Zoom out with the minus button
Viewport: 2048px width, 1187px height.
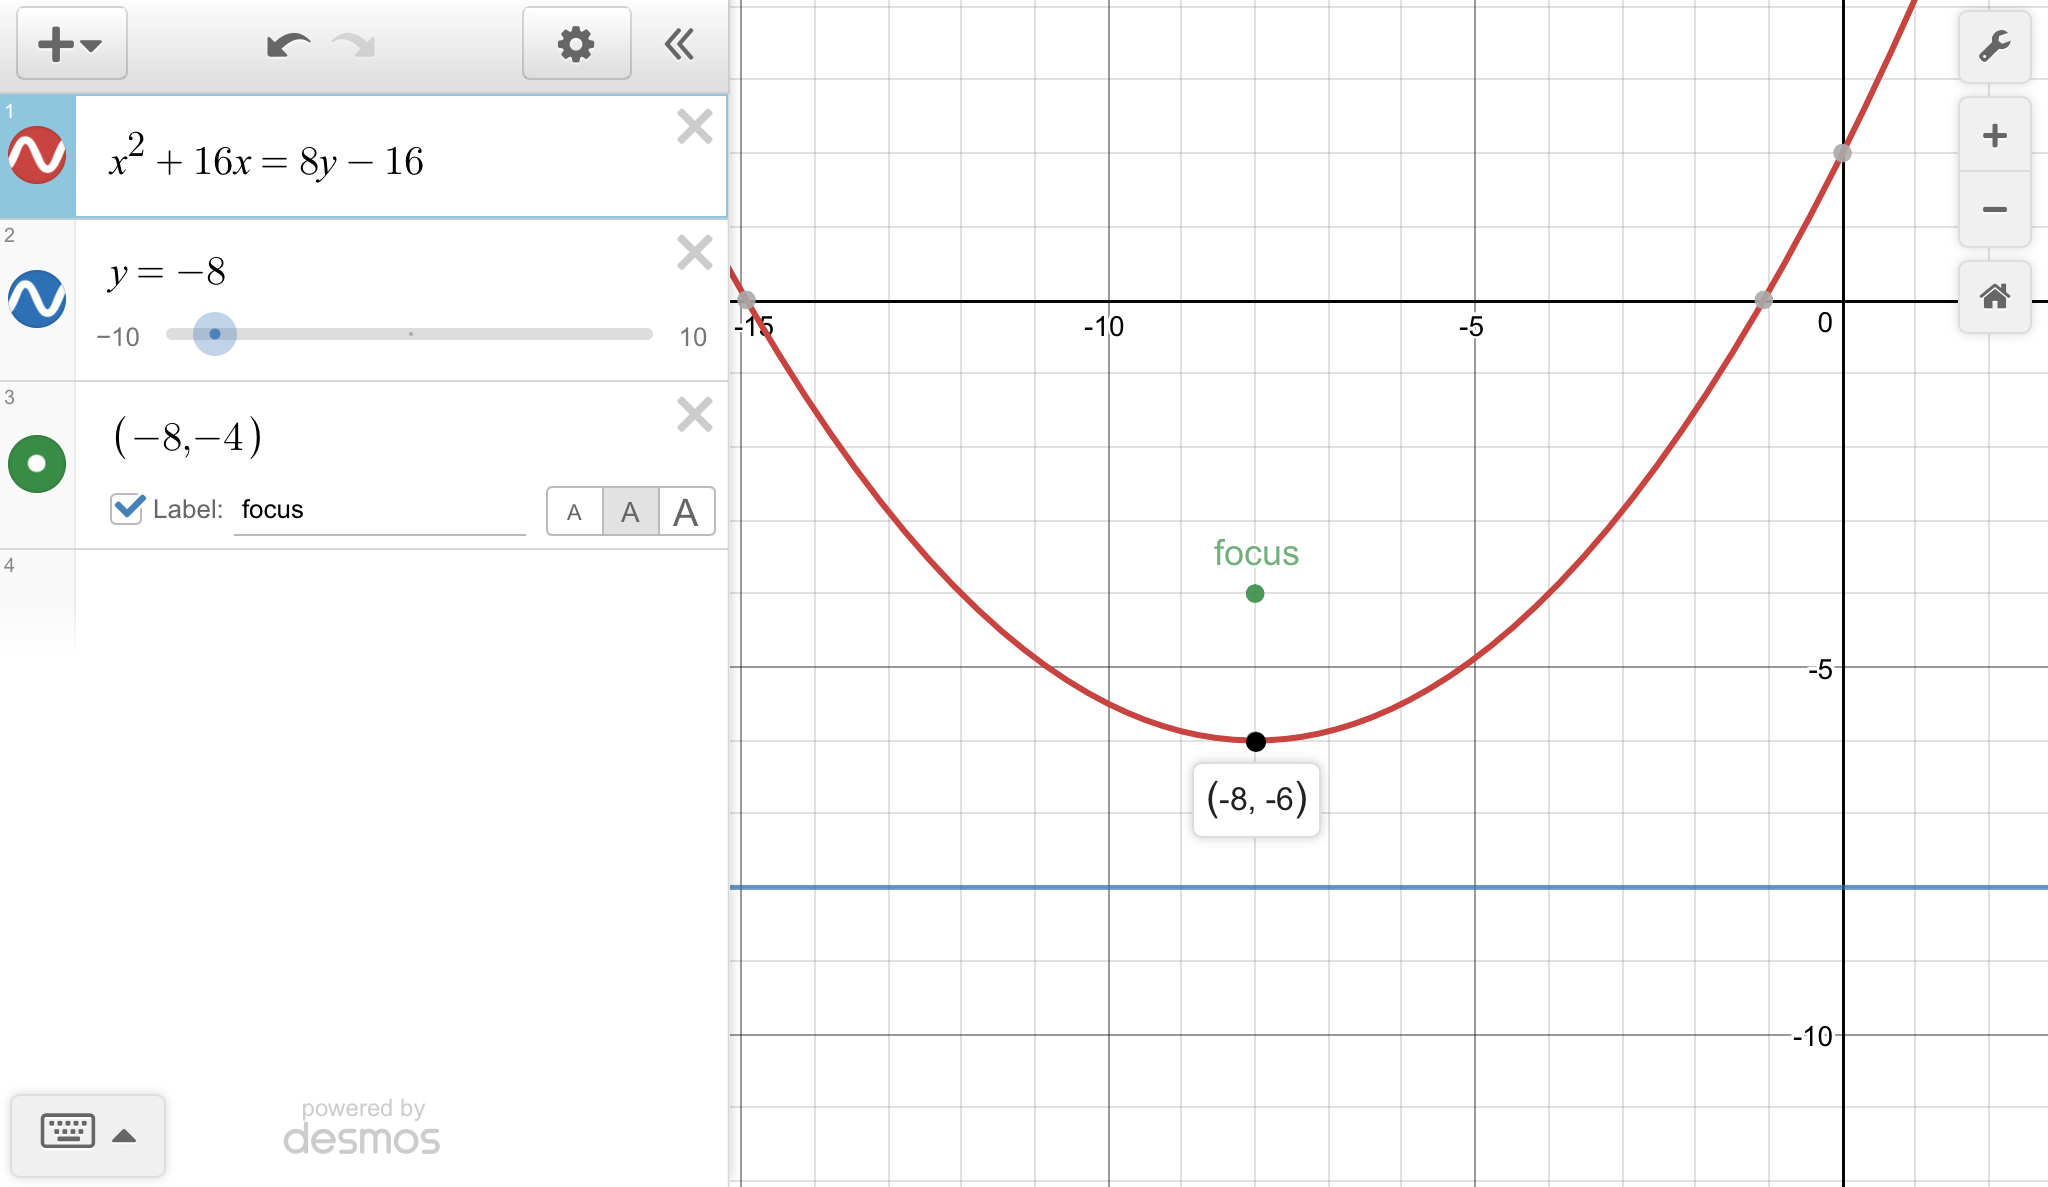[x=1994, y=209]
